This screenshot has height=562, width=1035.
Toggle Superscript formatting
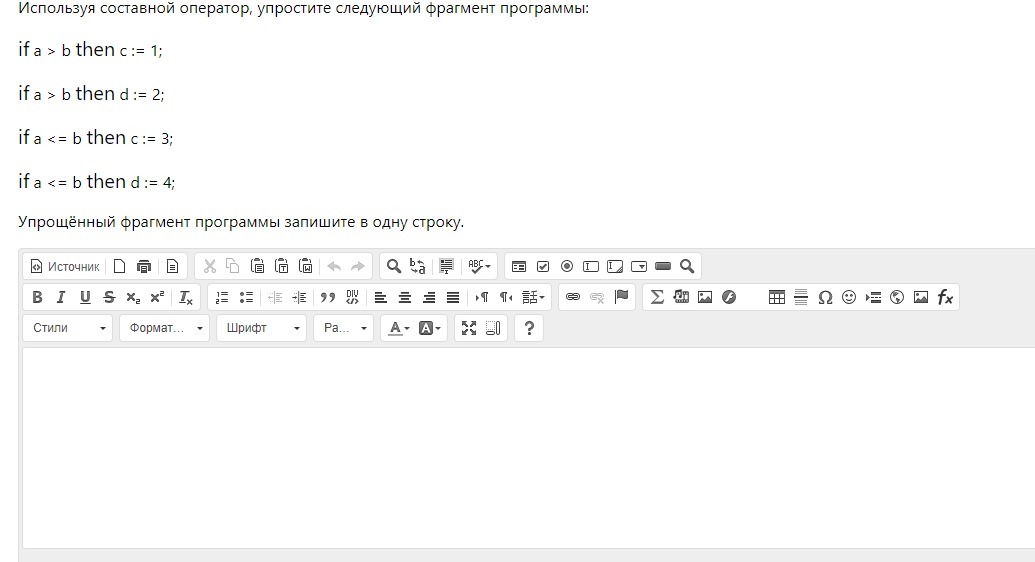point(157,297)
